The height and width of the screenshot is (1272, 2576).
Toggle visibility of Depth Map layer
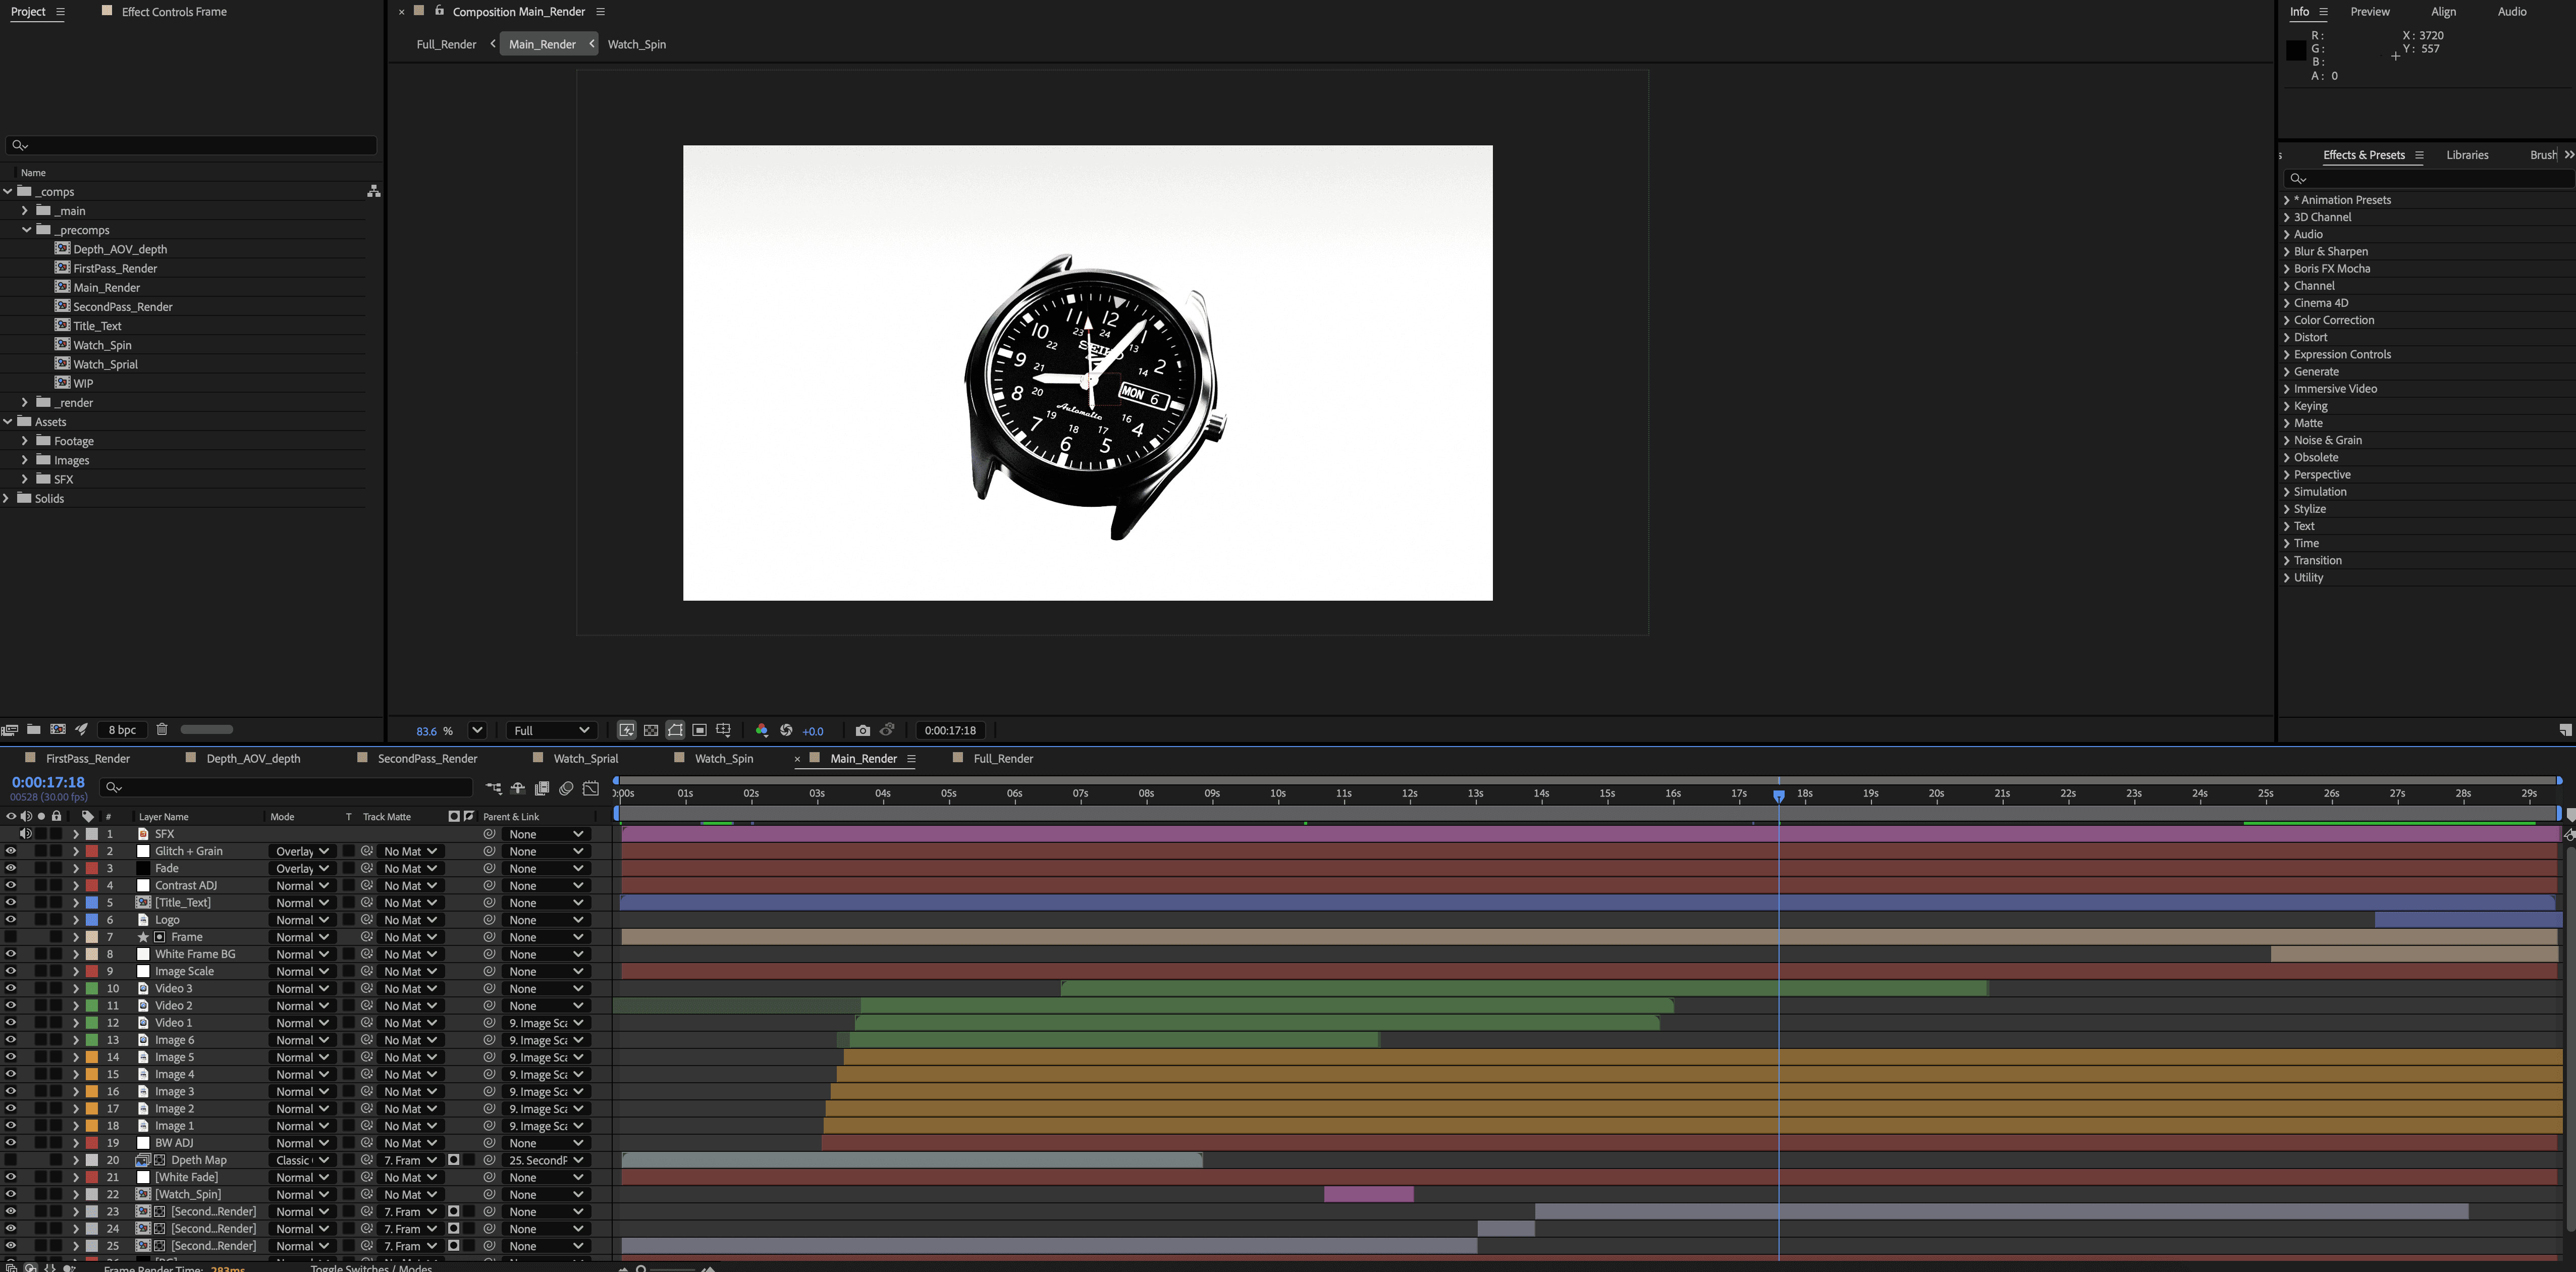coord(10,1160)
